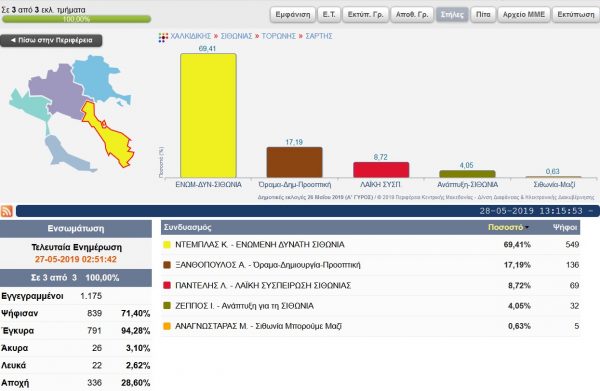Click the Αποθ. Γρ. button
600x391 pixels.
click(x=412, y=15)
